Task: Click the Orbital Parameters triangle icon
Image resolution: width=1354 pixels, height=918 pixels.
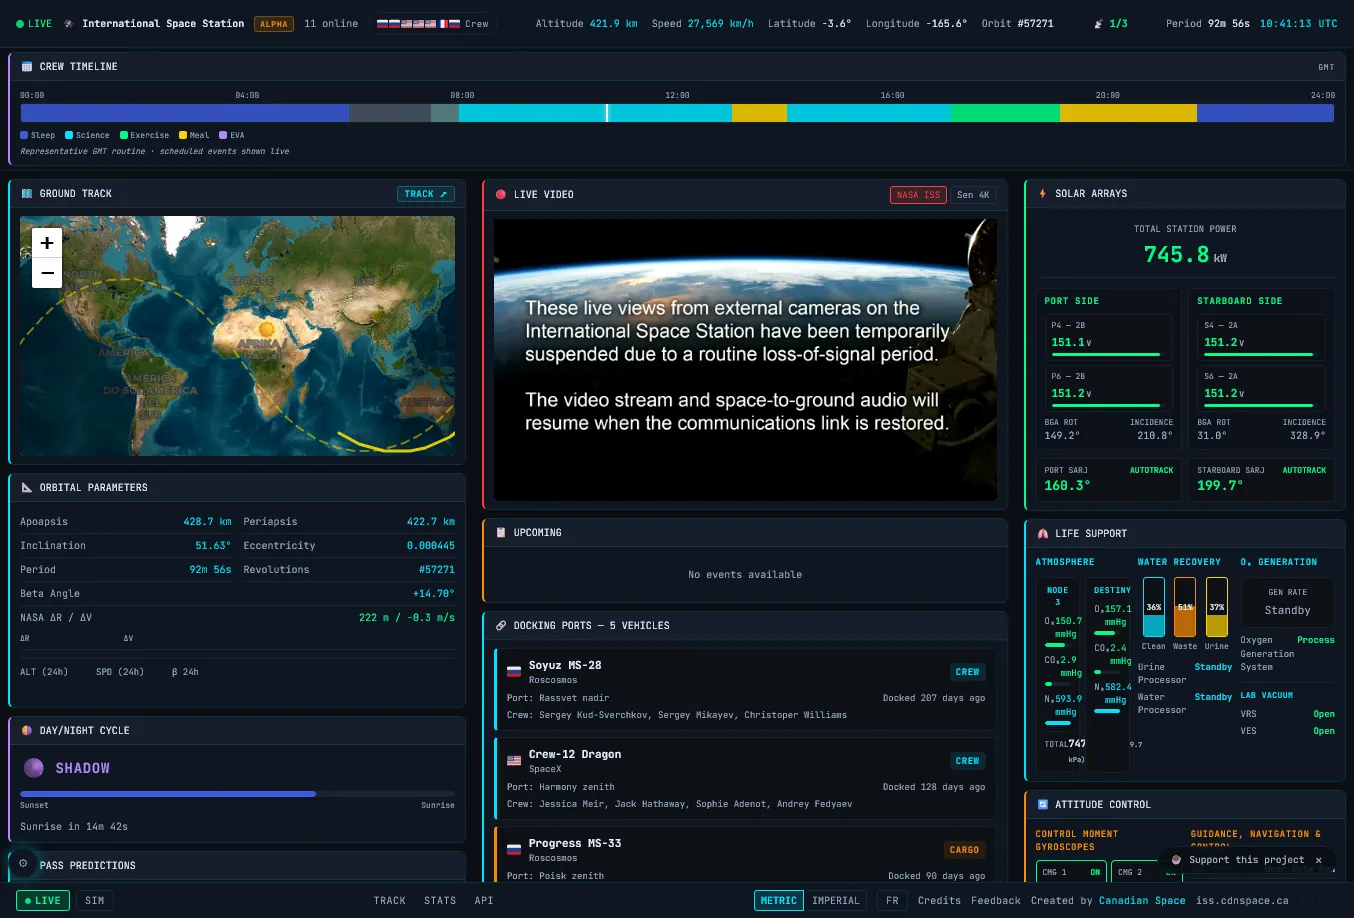Action: pos(27,487)
